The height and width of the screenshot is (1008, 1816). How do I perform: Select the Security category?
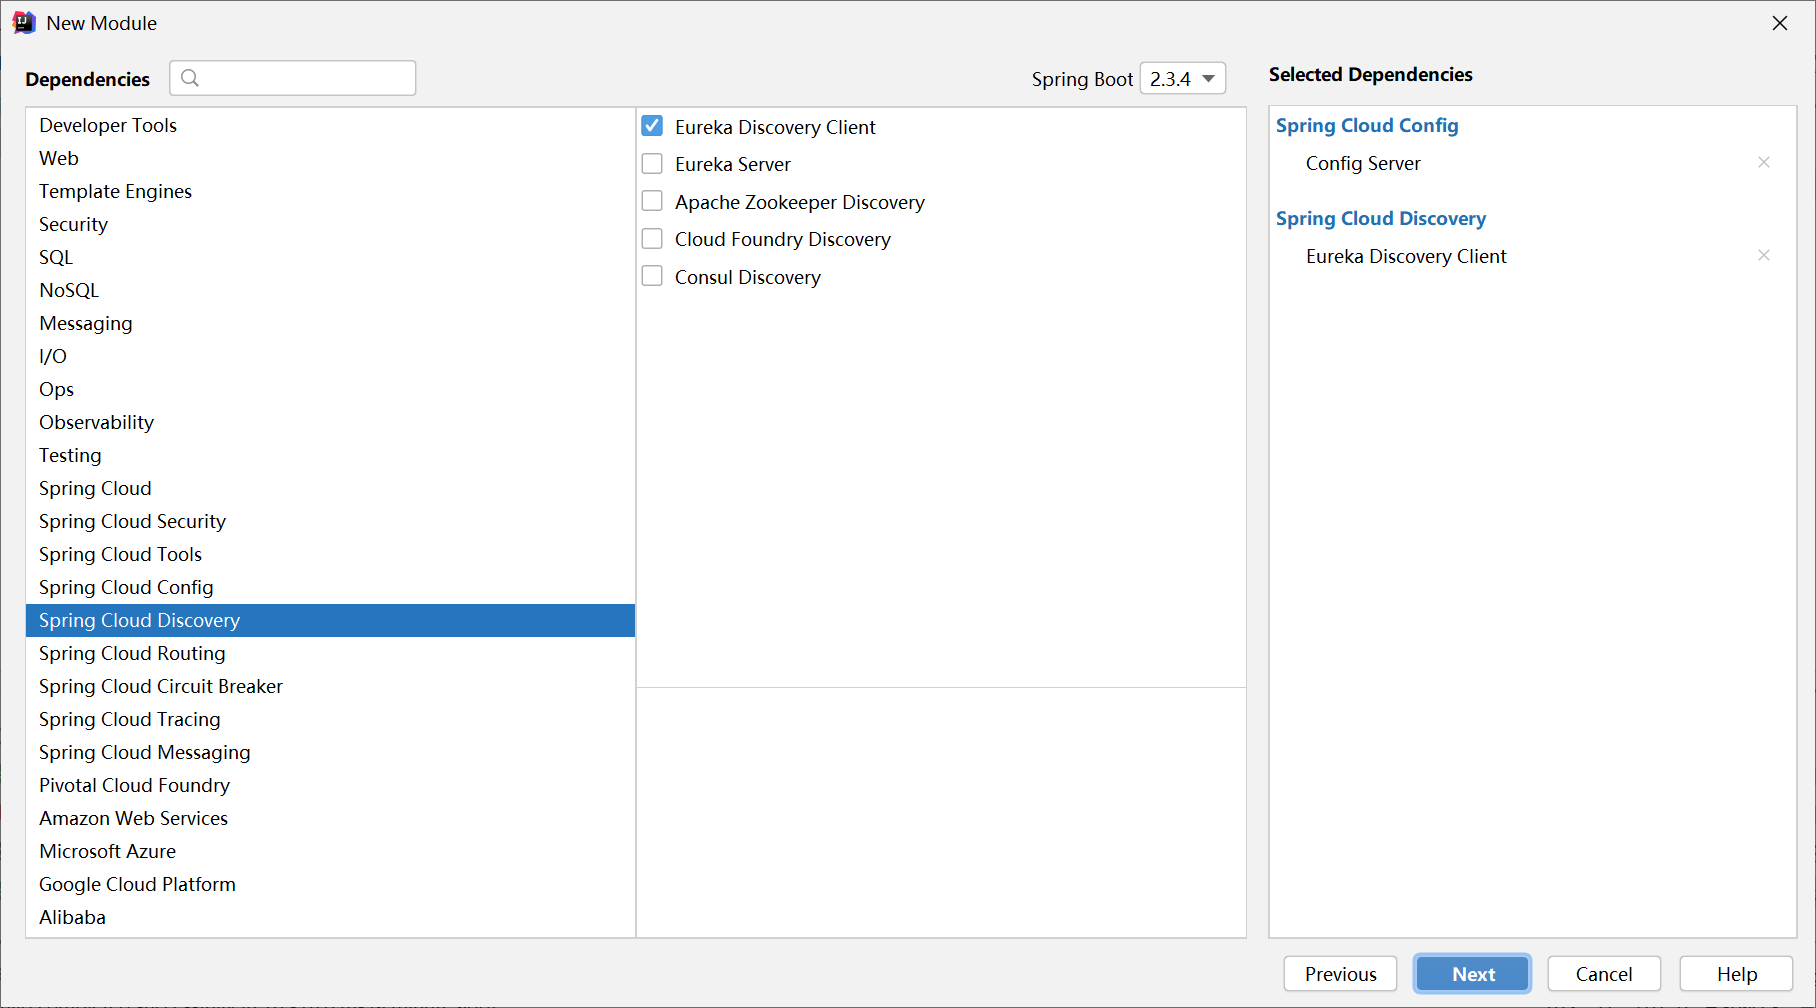point(330,224)
